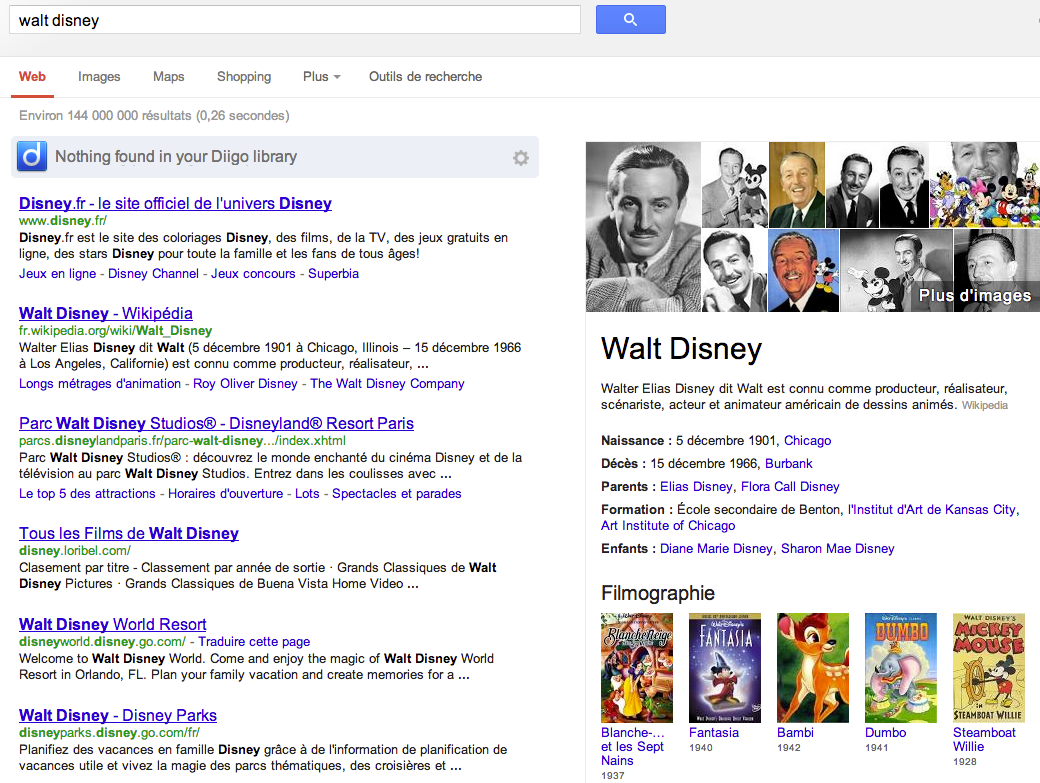Screen dimensions: 1040x783
Task: Click the www.disney.fr green URL
Action: (x=62, y=221)
